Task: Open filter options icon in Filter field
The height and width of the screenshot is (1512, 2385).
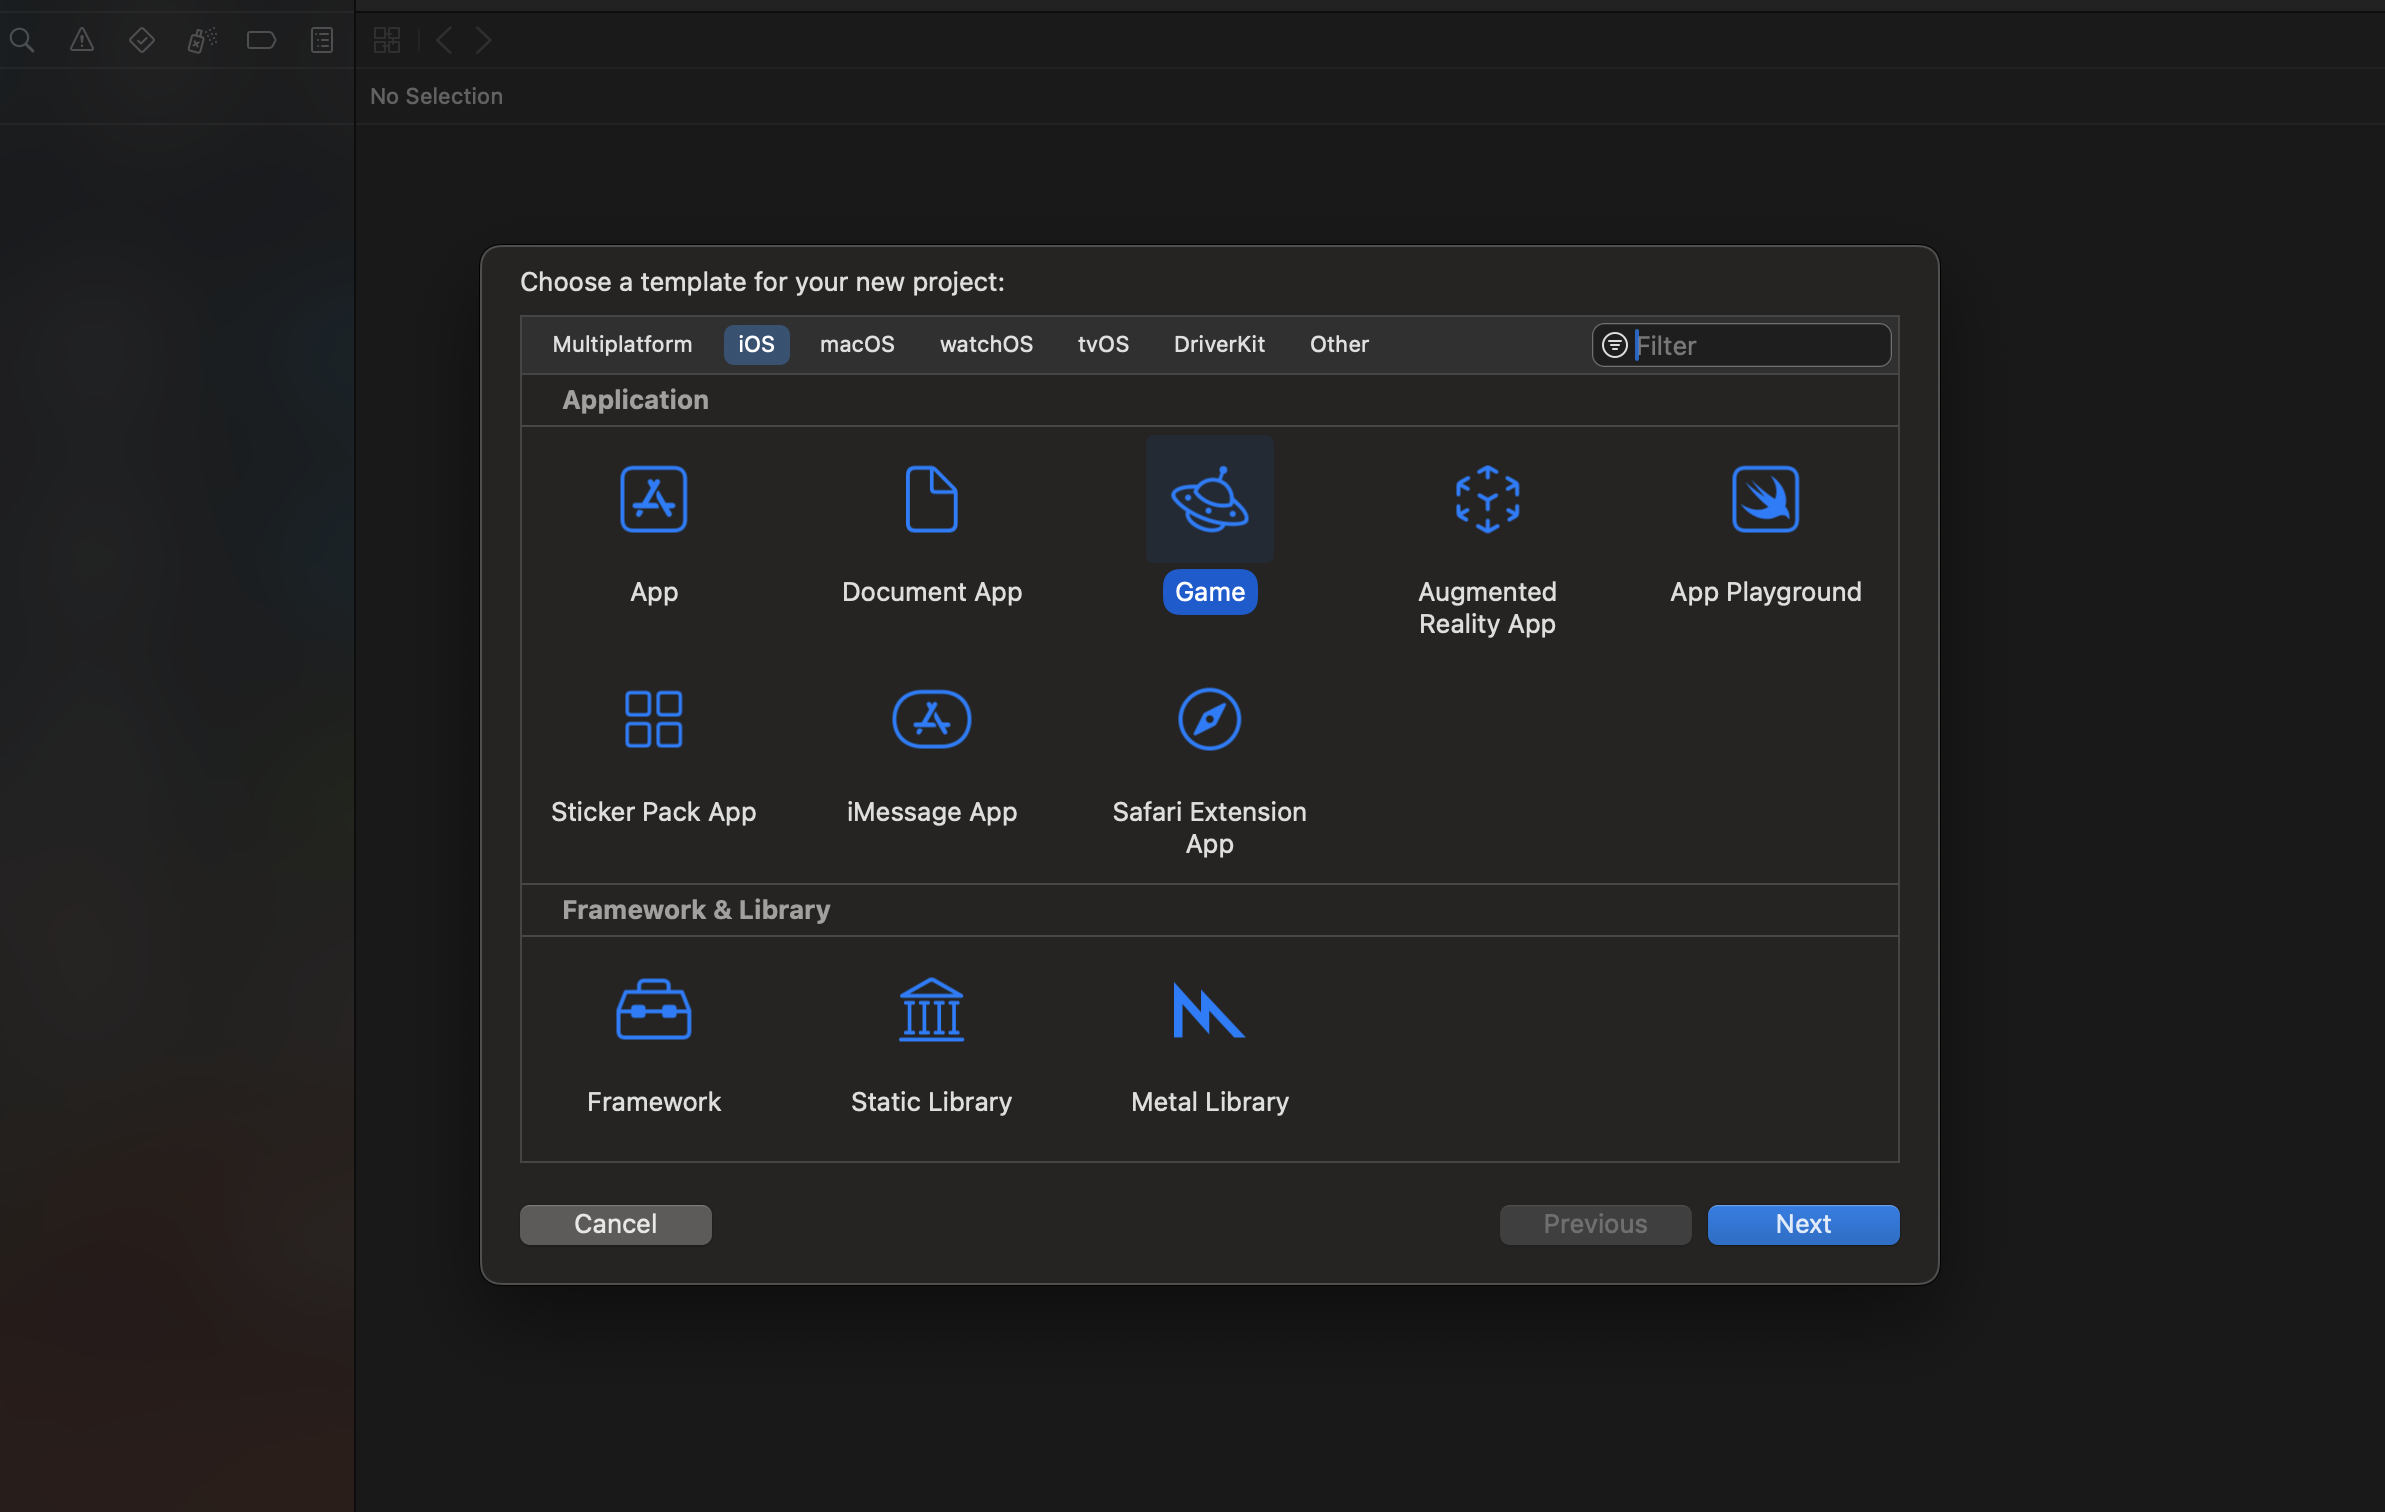Action: tap(1615, 345)
